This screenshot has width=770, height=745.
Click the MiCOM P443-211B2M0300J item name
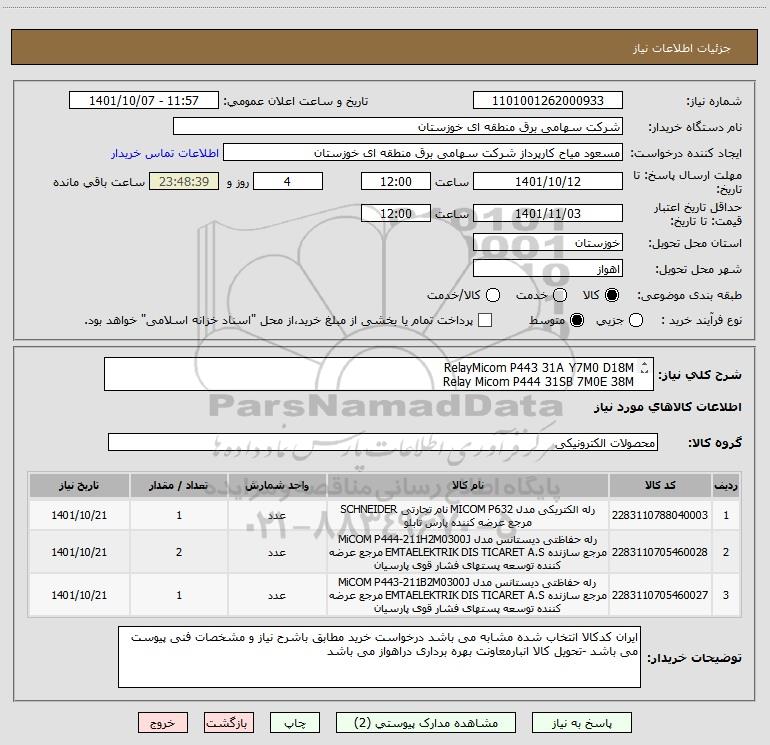pos(468,595)
